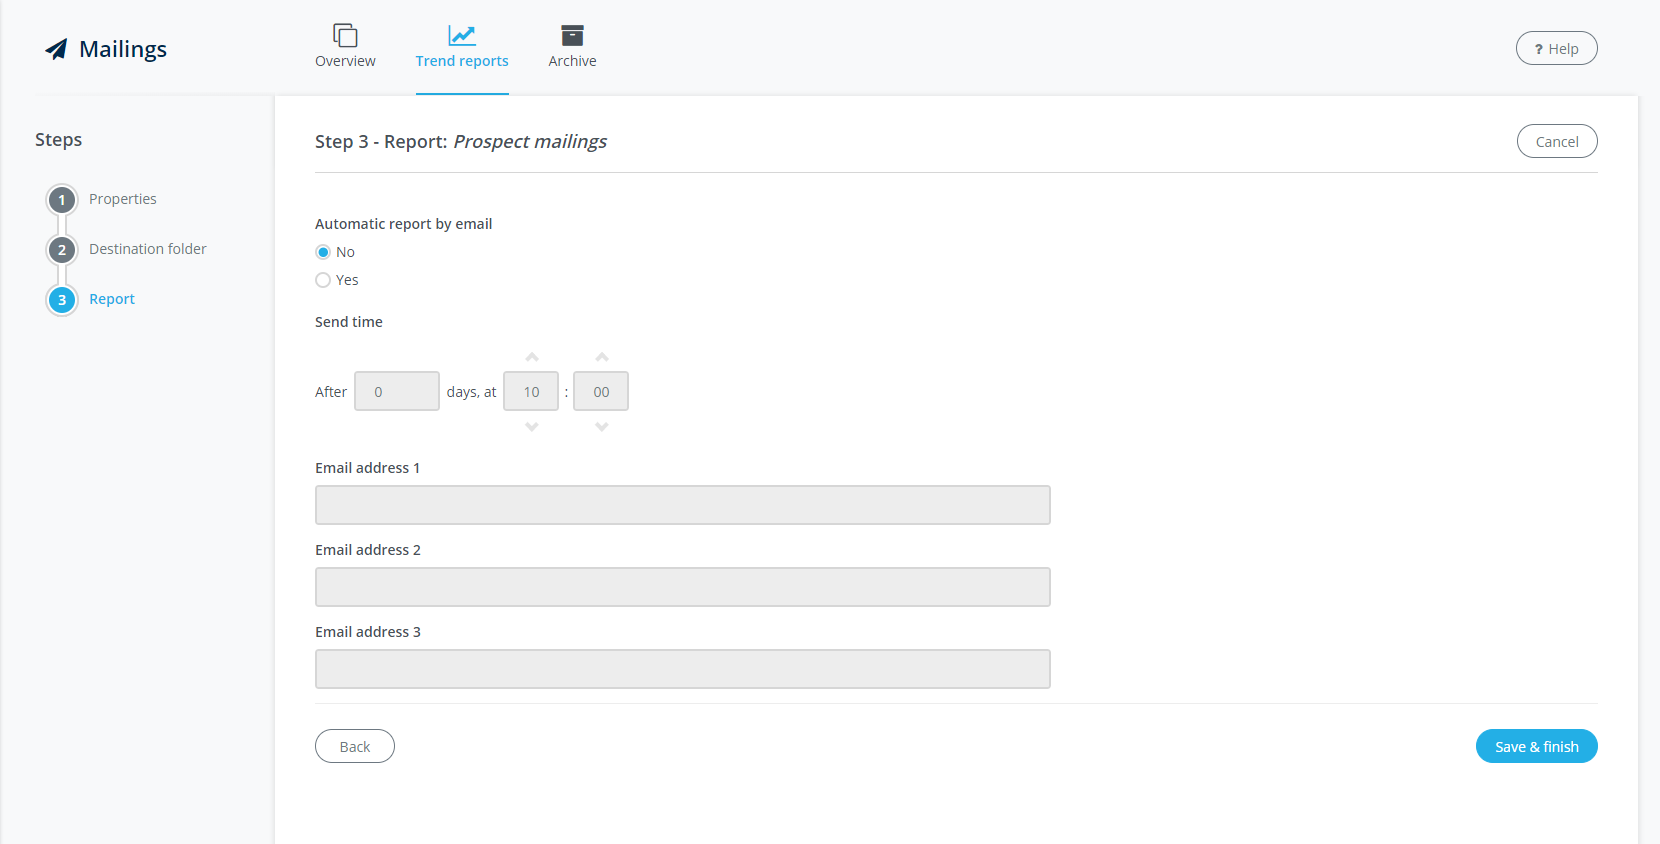The width and height of the screenshot is (1660, 844).
Task: Select the No radio button
Action: tap(323, 252)
